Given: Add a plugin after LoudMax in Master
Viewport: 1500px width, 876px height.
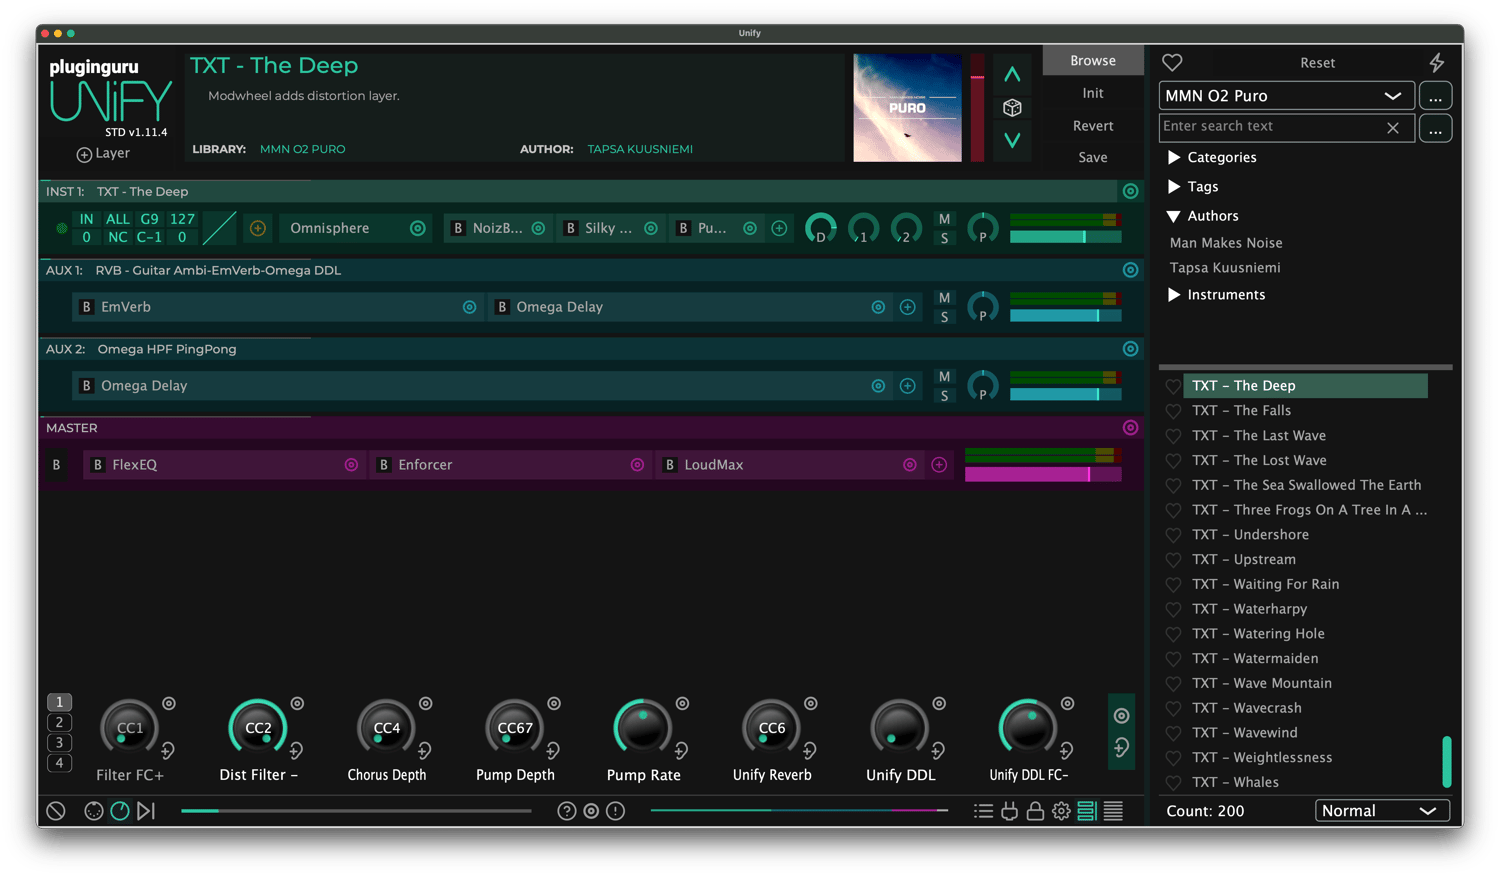Looking at the screenshot, I should [939, 465].
